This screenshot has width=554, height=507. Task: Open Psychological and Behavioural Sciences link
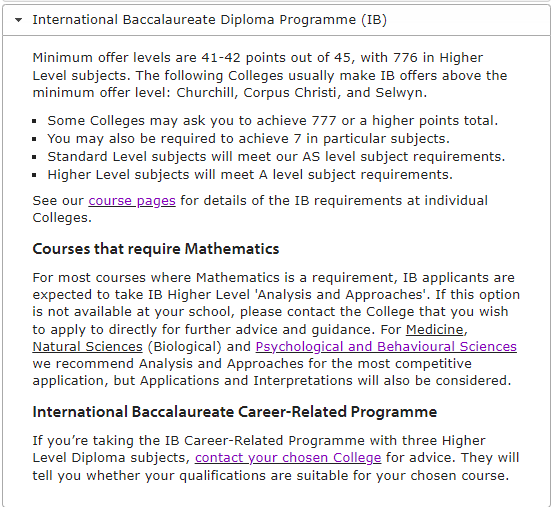tap(386, 347)
